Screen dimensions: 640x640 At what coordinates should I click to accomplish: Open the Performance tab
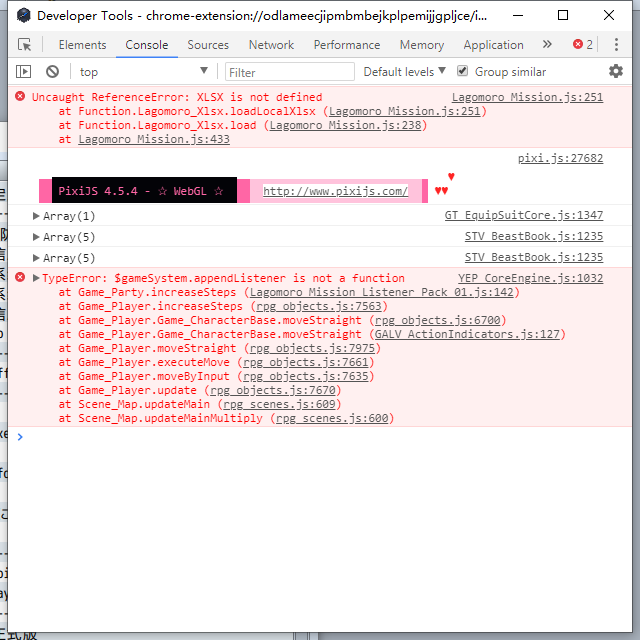point(347,45)
